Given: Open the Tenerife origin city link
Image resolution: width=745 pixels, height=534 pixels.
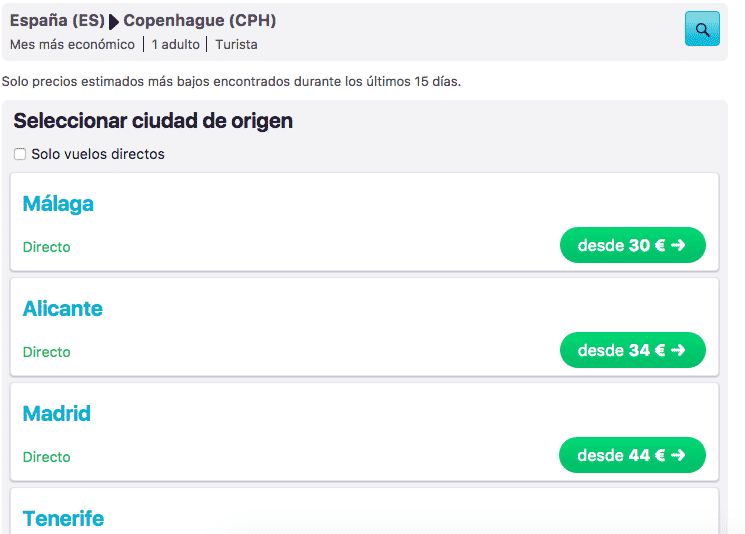Looking at the screenshot, I should (x=63, y=519).
